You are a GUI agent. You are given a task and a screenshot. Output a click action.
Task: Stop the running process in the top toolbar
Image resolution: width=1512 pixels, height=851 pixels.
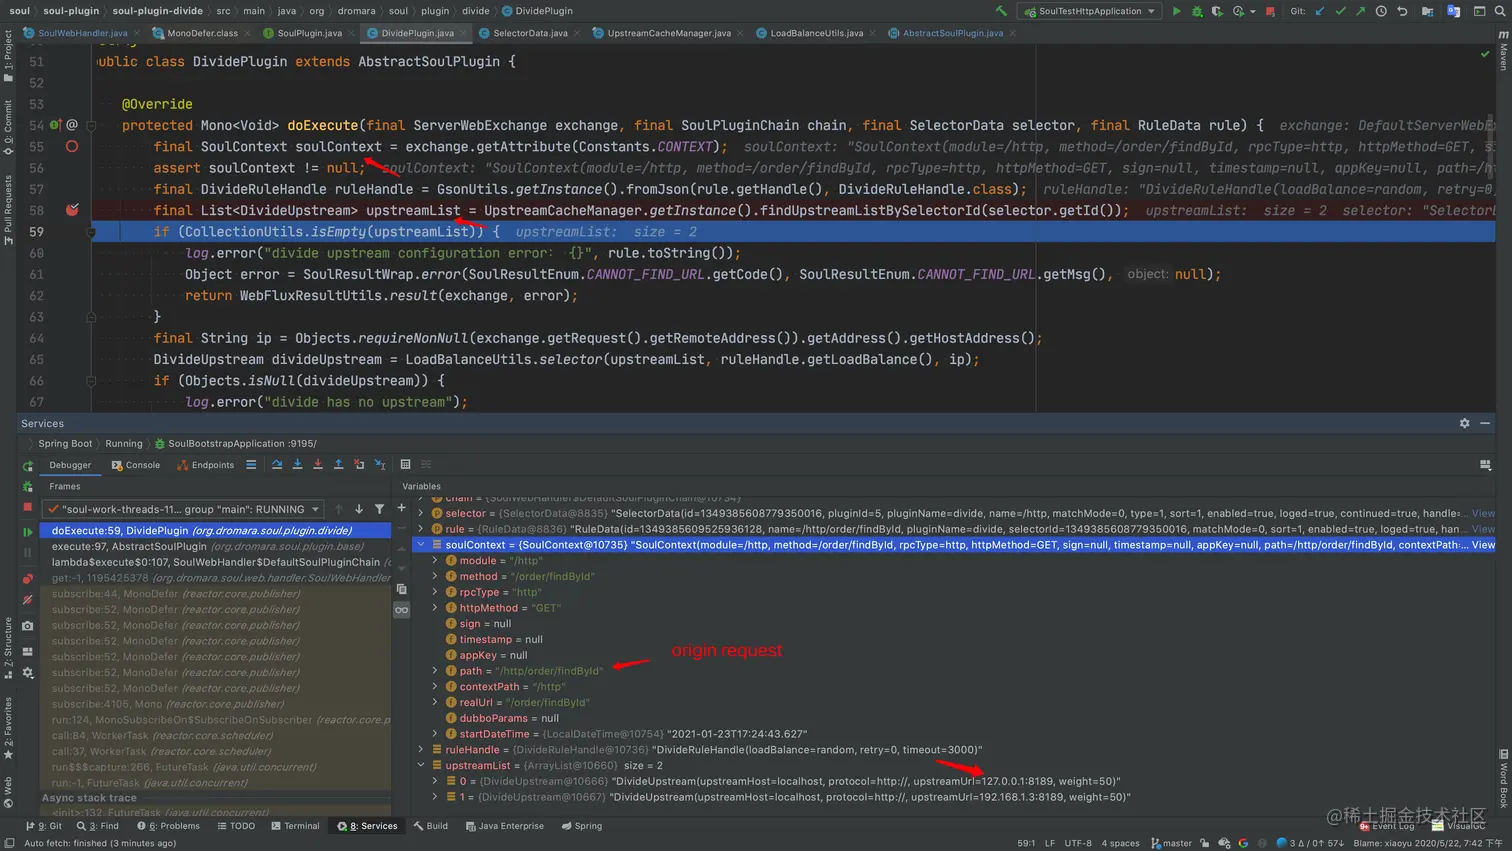(x=1270, y=11)
